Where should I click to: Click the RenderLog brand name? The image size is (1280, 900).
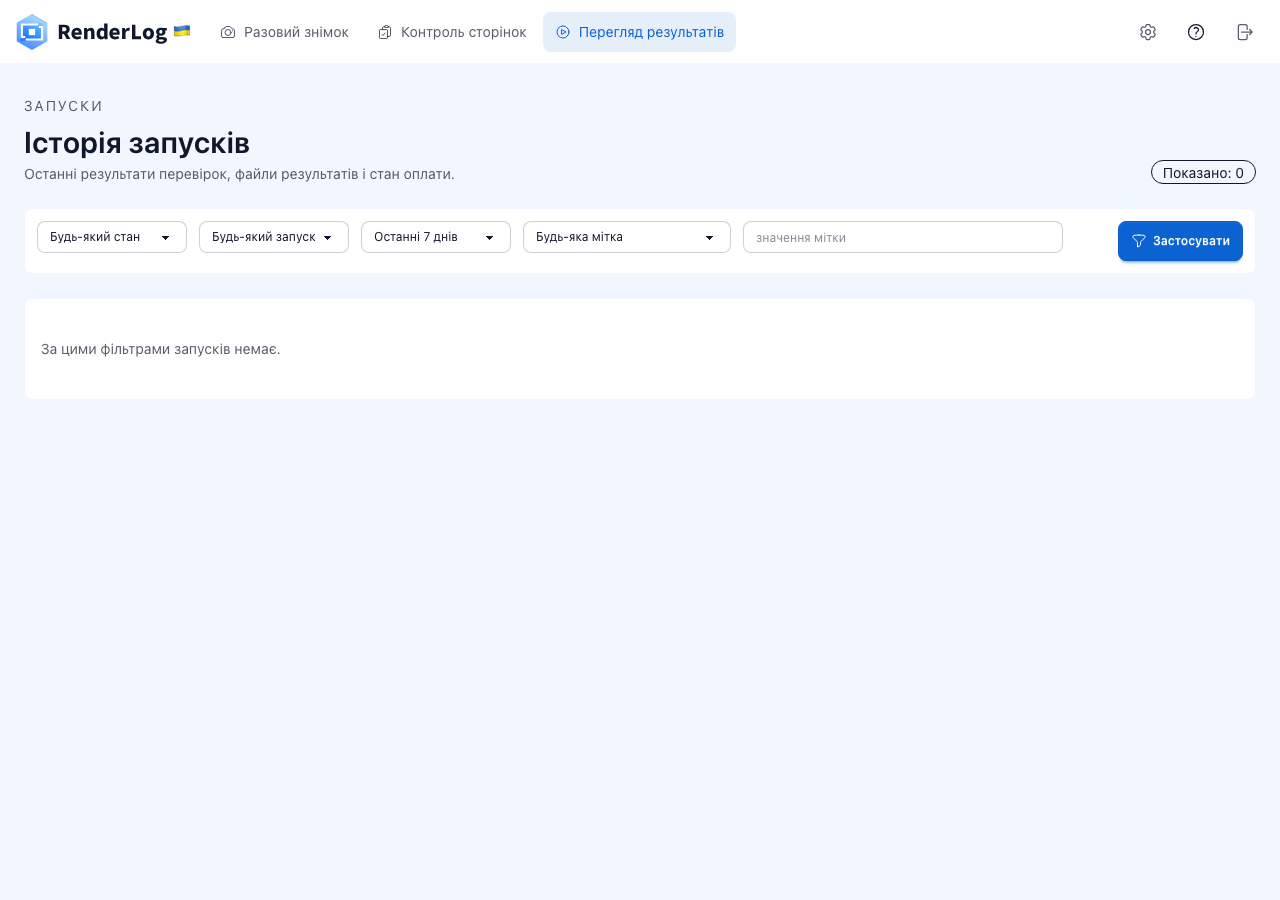coord(112,32)
